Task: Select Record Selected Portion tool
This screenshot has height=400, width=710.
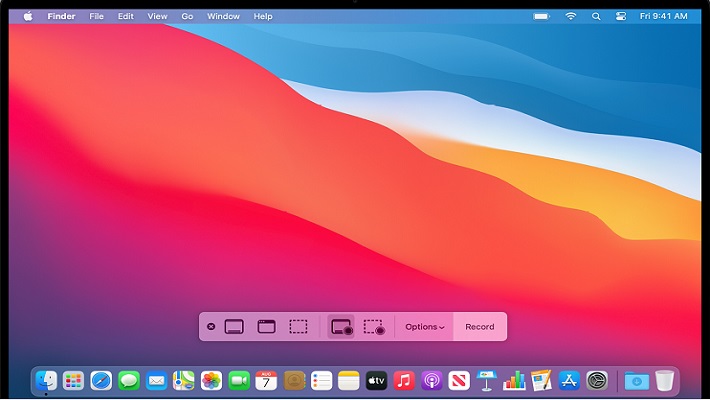Action: tap(374, 327)
